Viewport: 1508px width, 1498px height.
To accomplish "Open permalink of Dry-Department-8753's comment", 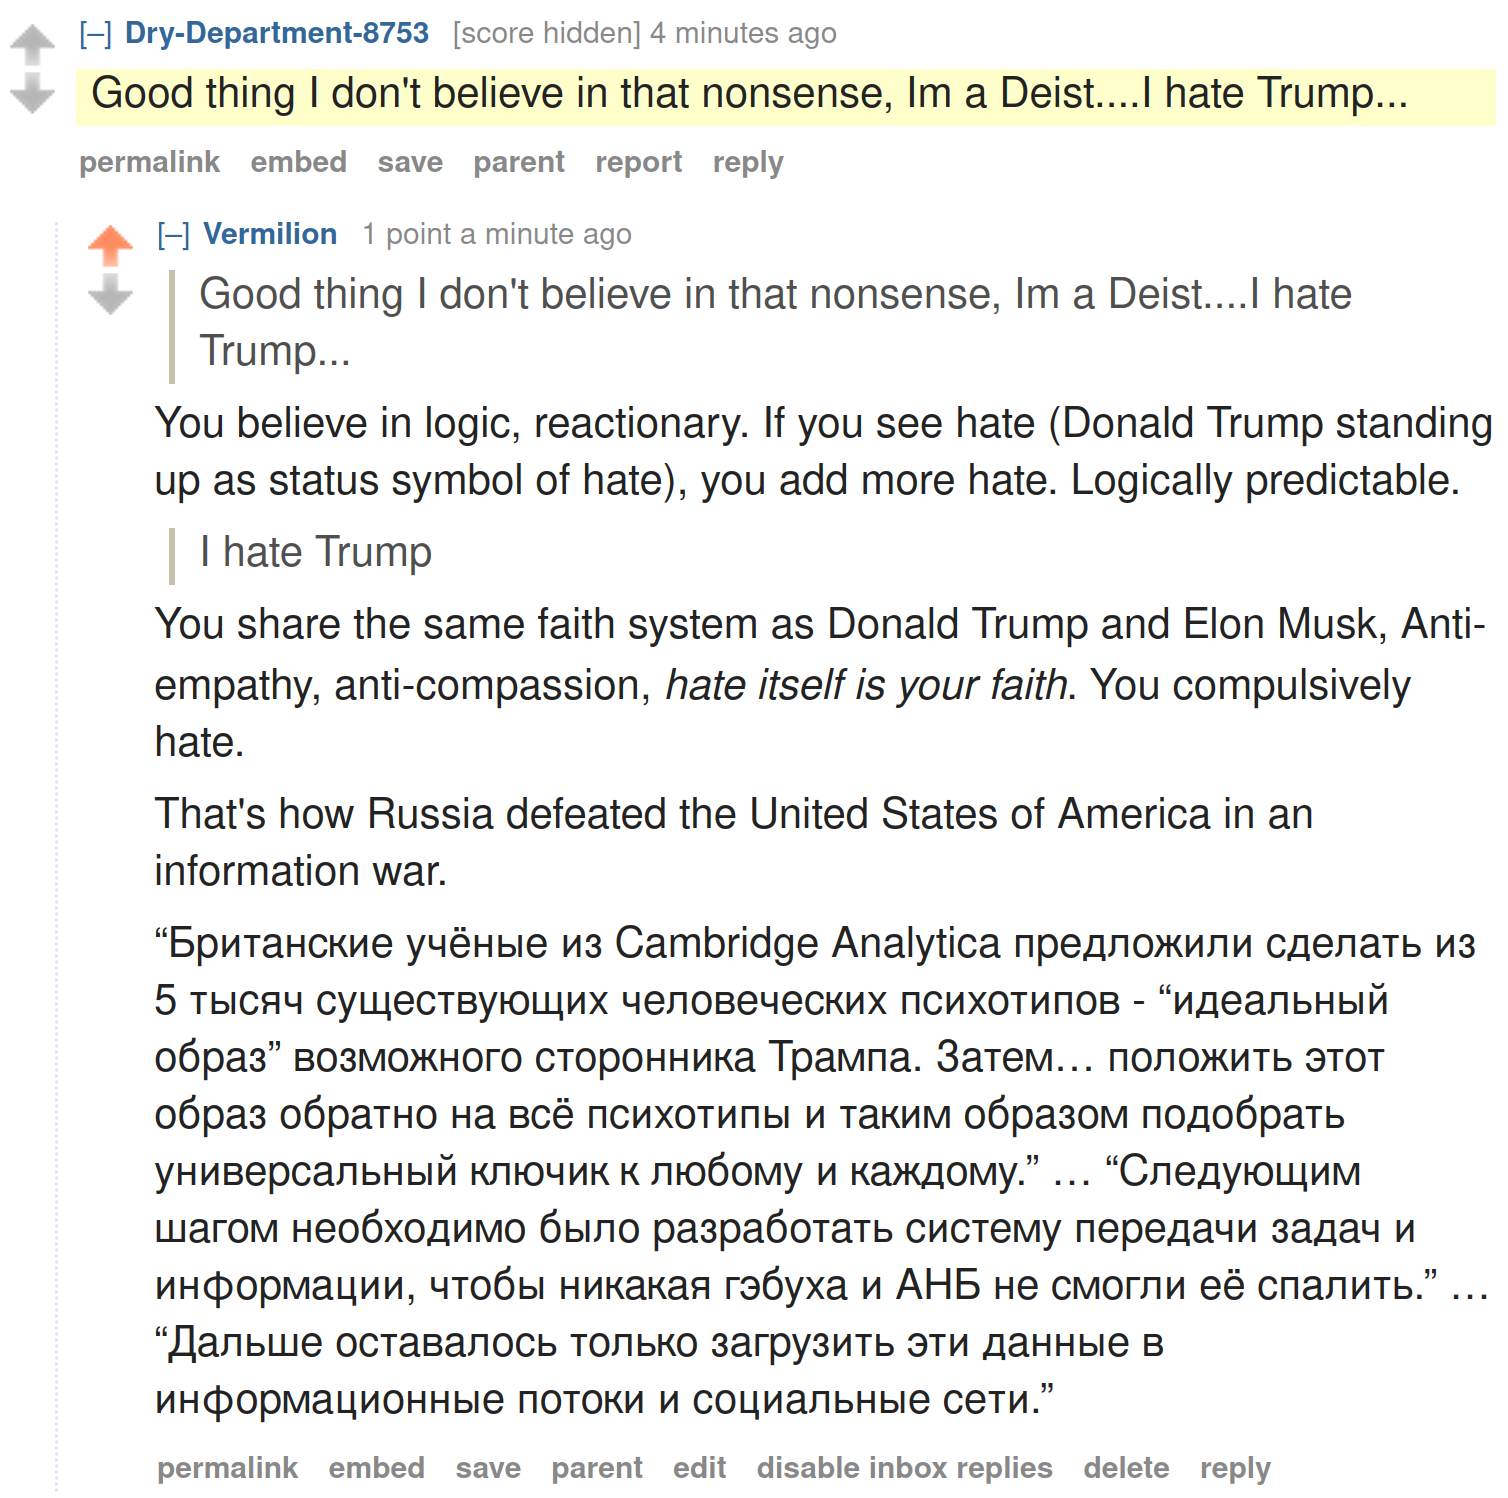I will pyautogui.click(x=150, y=162).
